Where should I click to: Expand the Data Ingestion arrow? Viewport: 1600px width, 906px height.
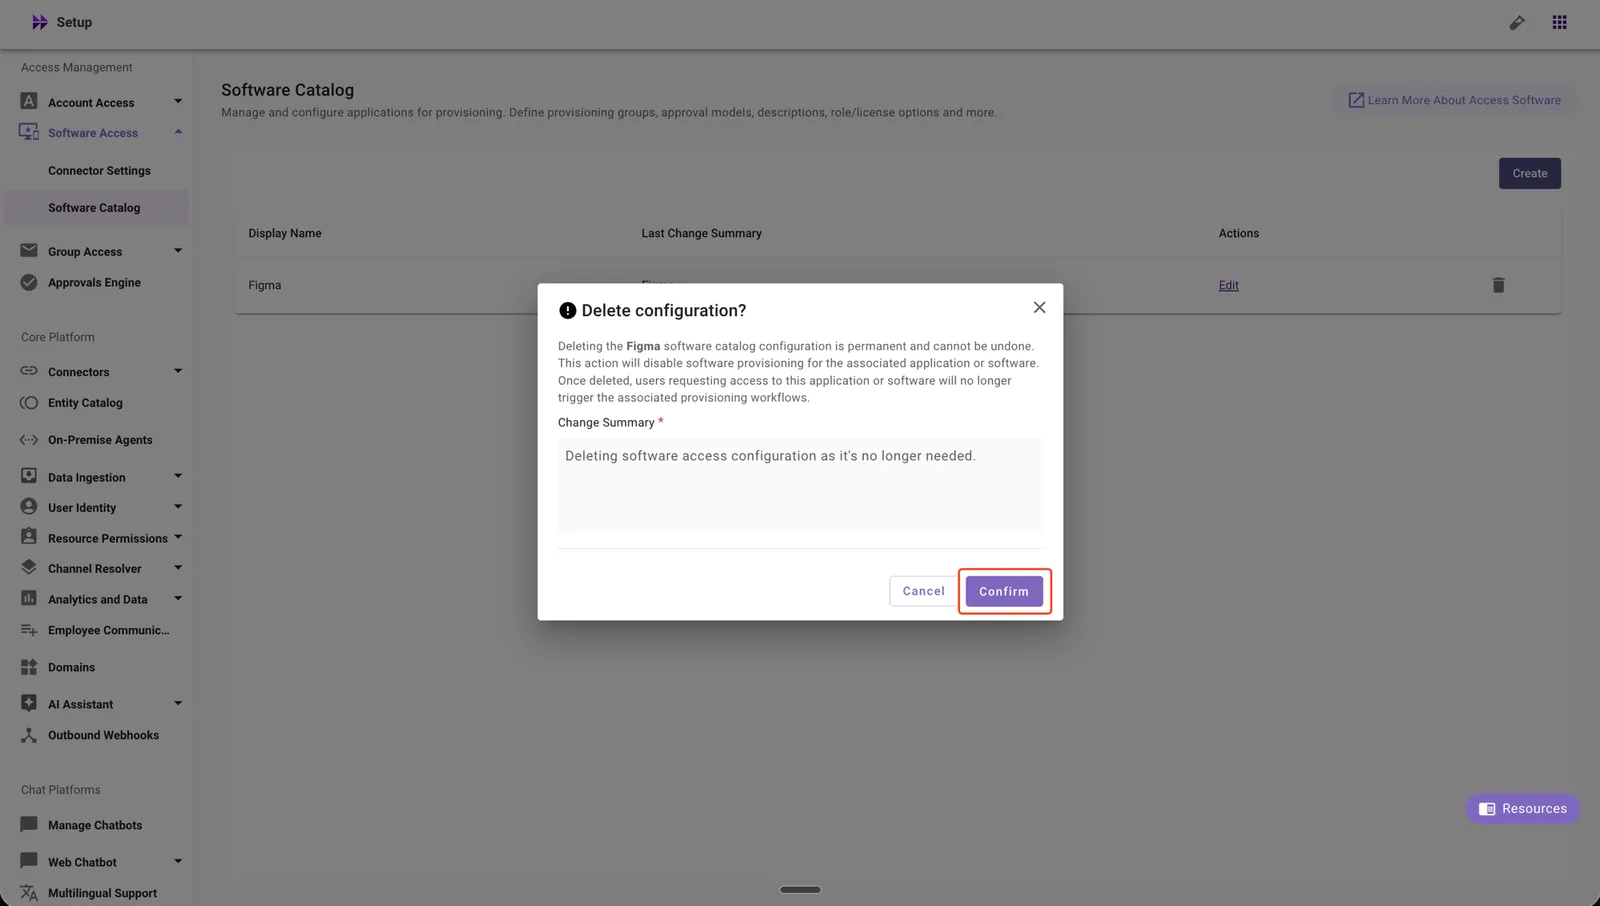(178, 476)
